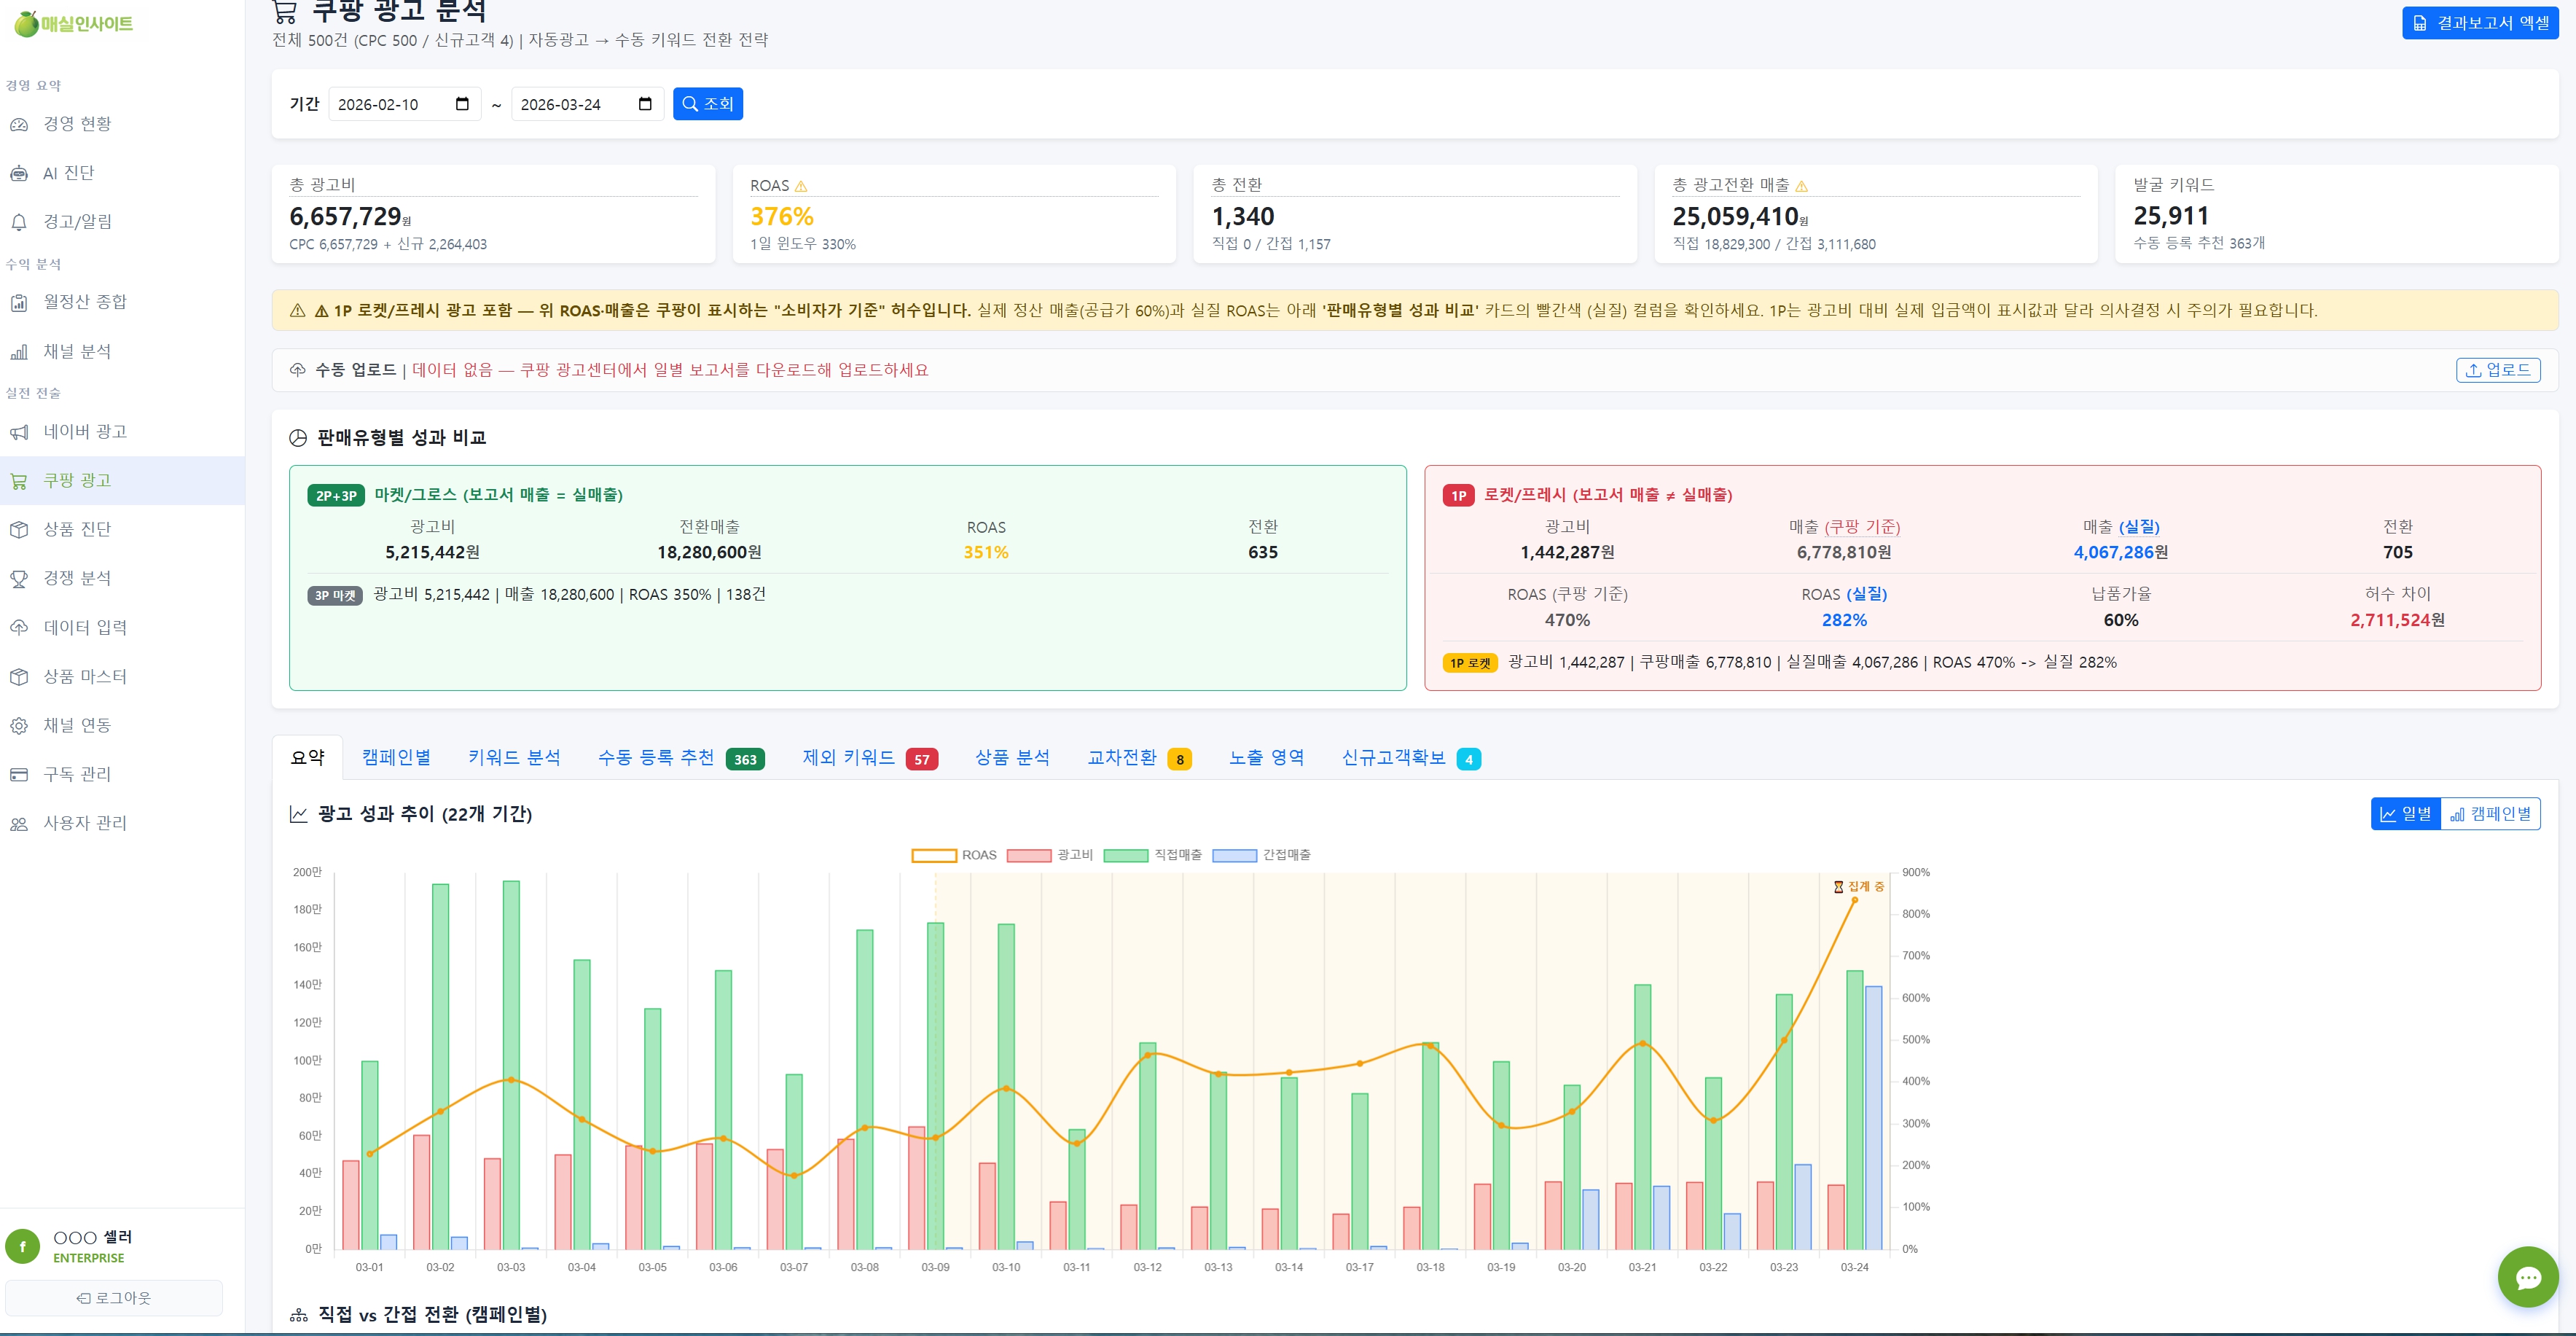Toggle the 간접매출 legend swatch
The image size is (2576, 1336).
click(1234, 856)
